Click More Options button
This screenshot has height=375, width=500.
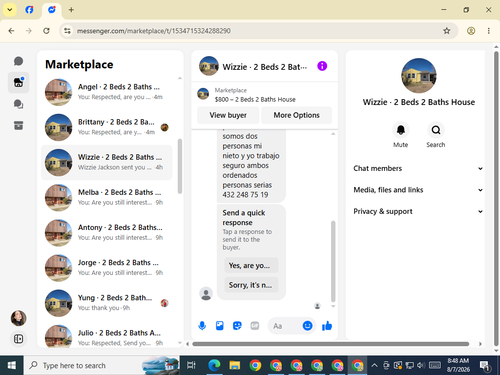pos(297,115)
